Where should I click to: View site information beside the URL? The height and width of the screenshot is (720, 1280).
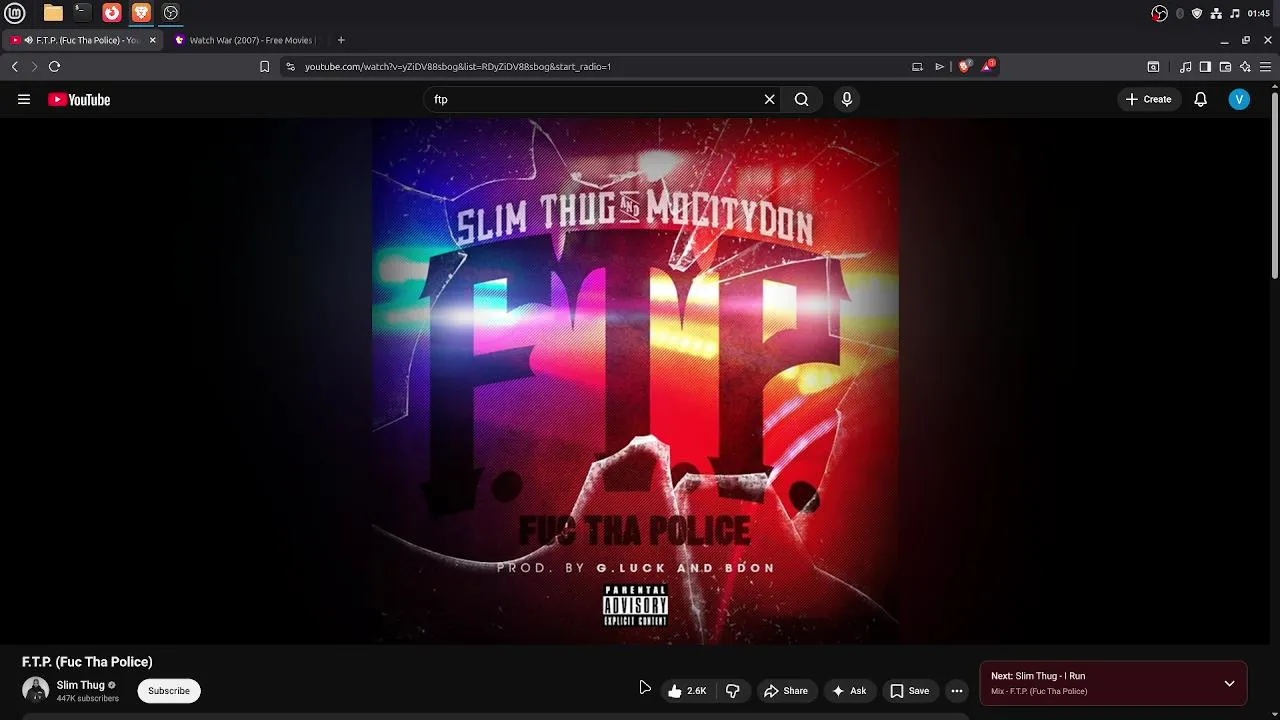coord(290,66)
